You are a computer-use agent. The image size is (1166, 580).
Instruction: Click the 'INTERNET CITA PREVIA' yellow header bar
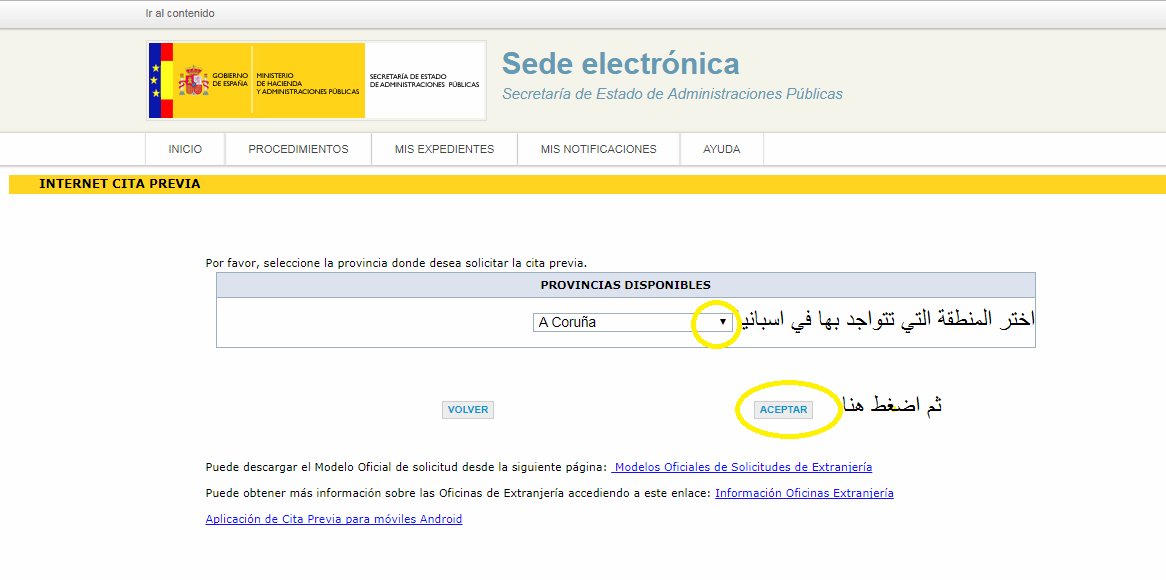click(120, 184)
